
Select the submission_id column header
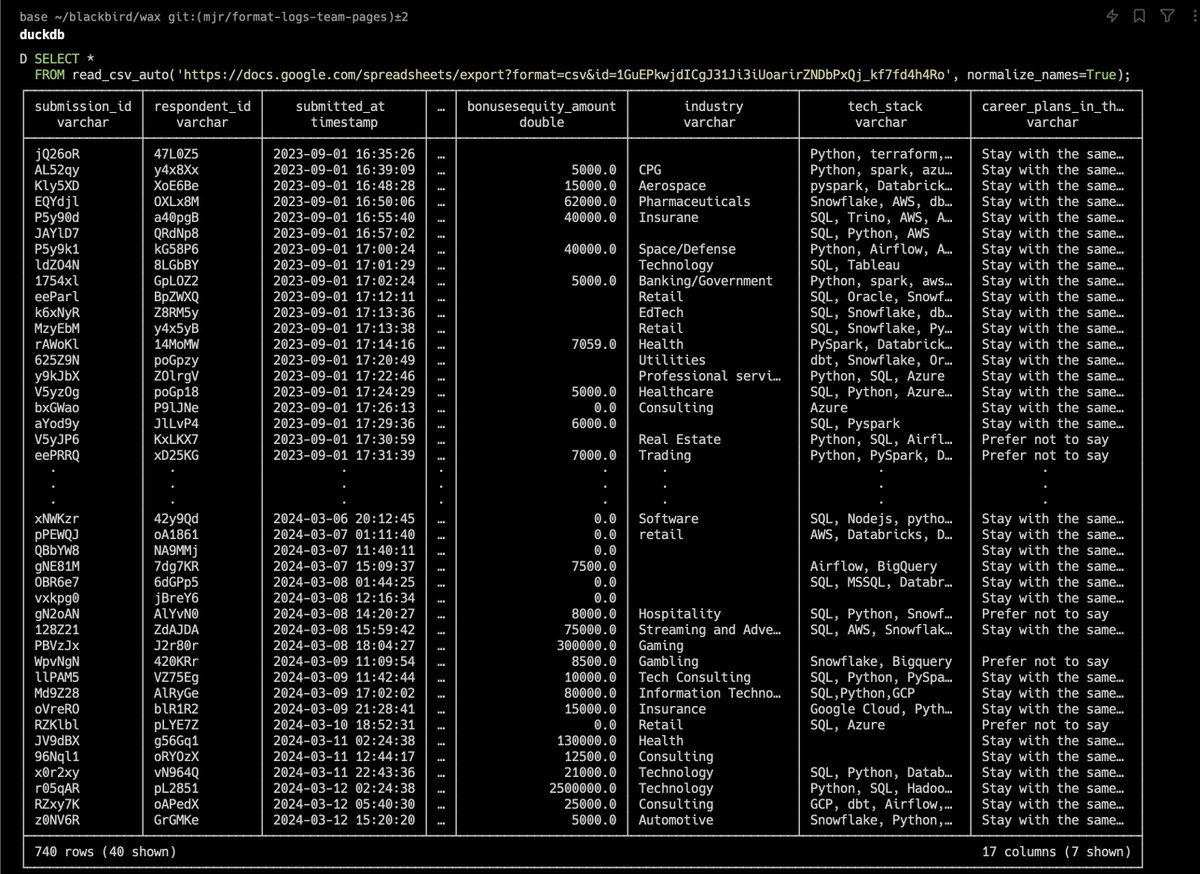(83, 106)
